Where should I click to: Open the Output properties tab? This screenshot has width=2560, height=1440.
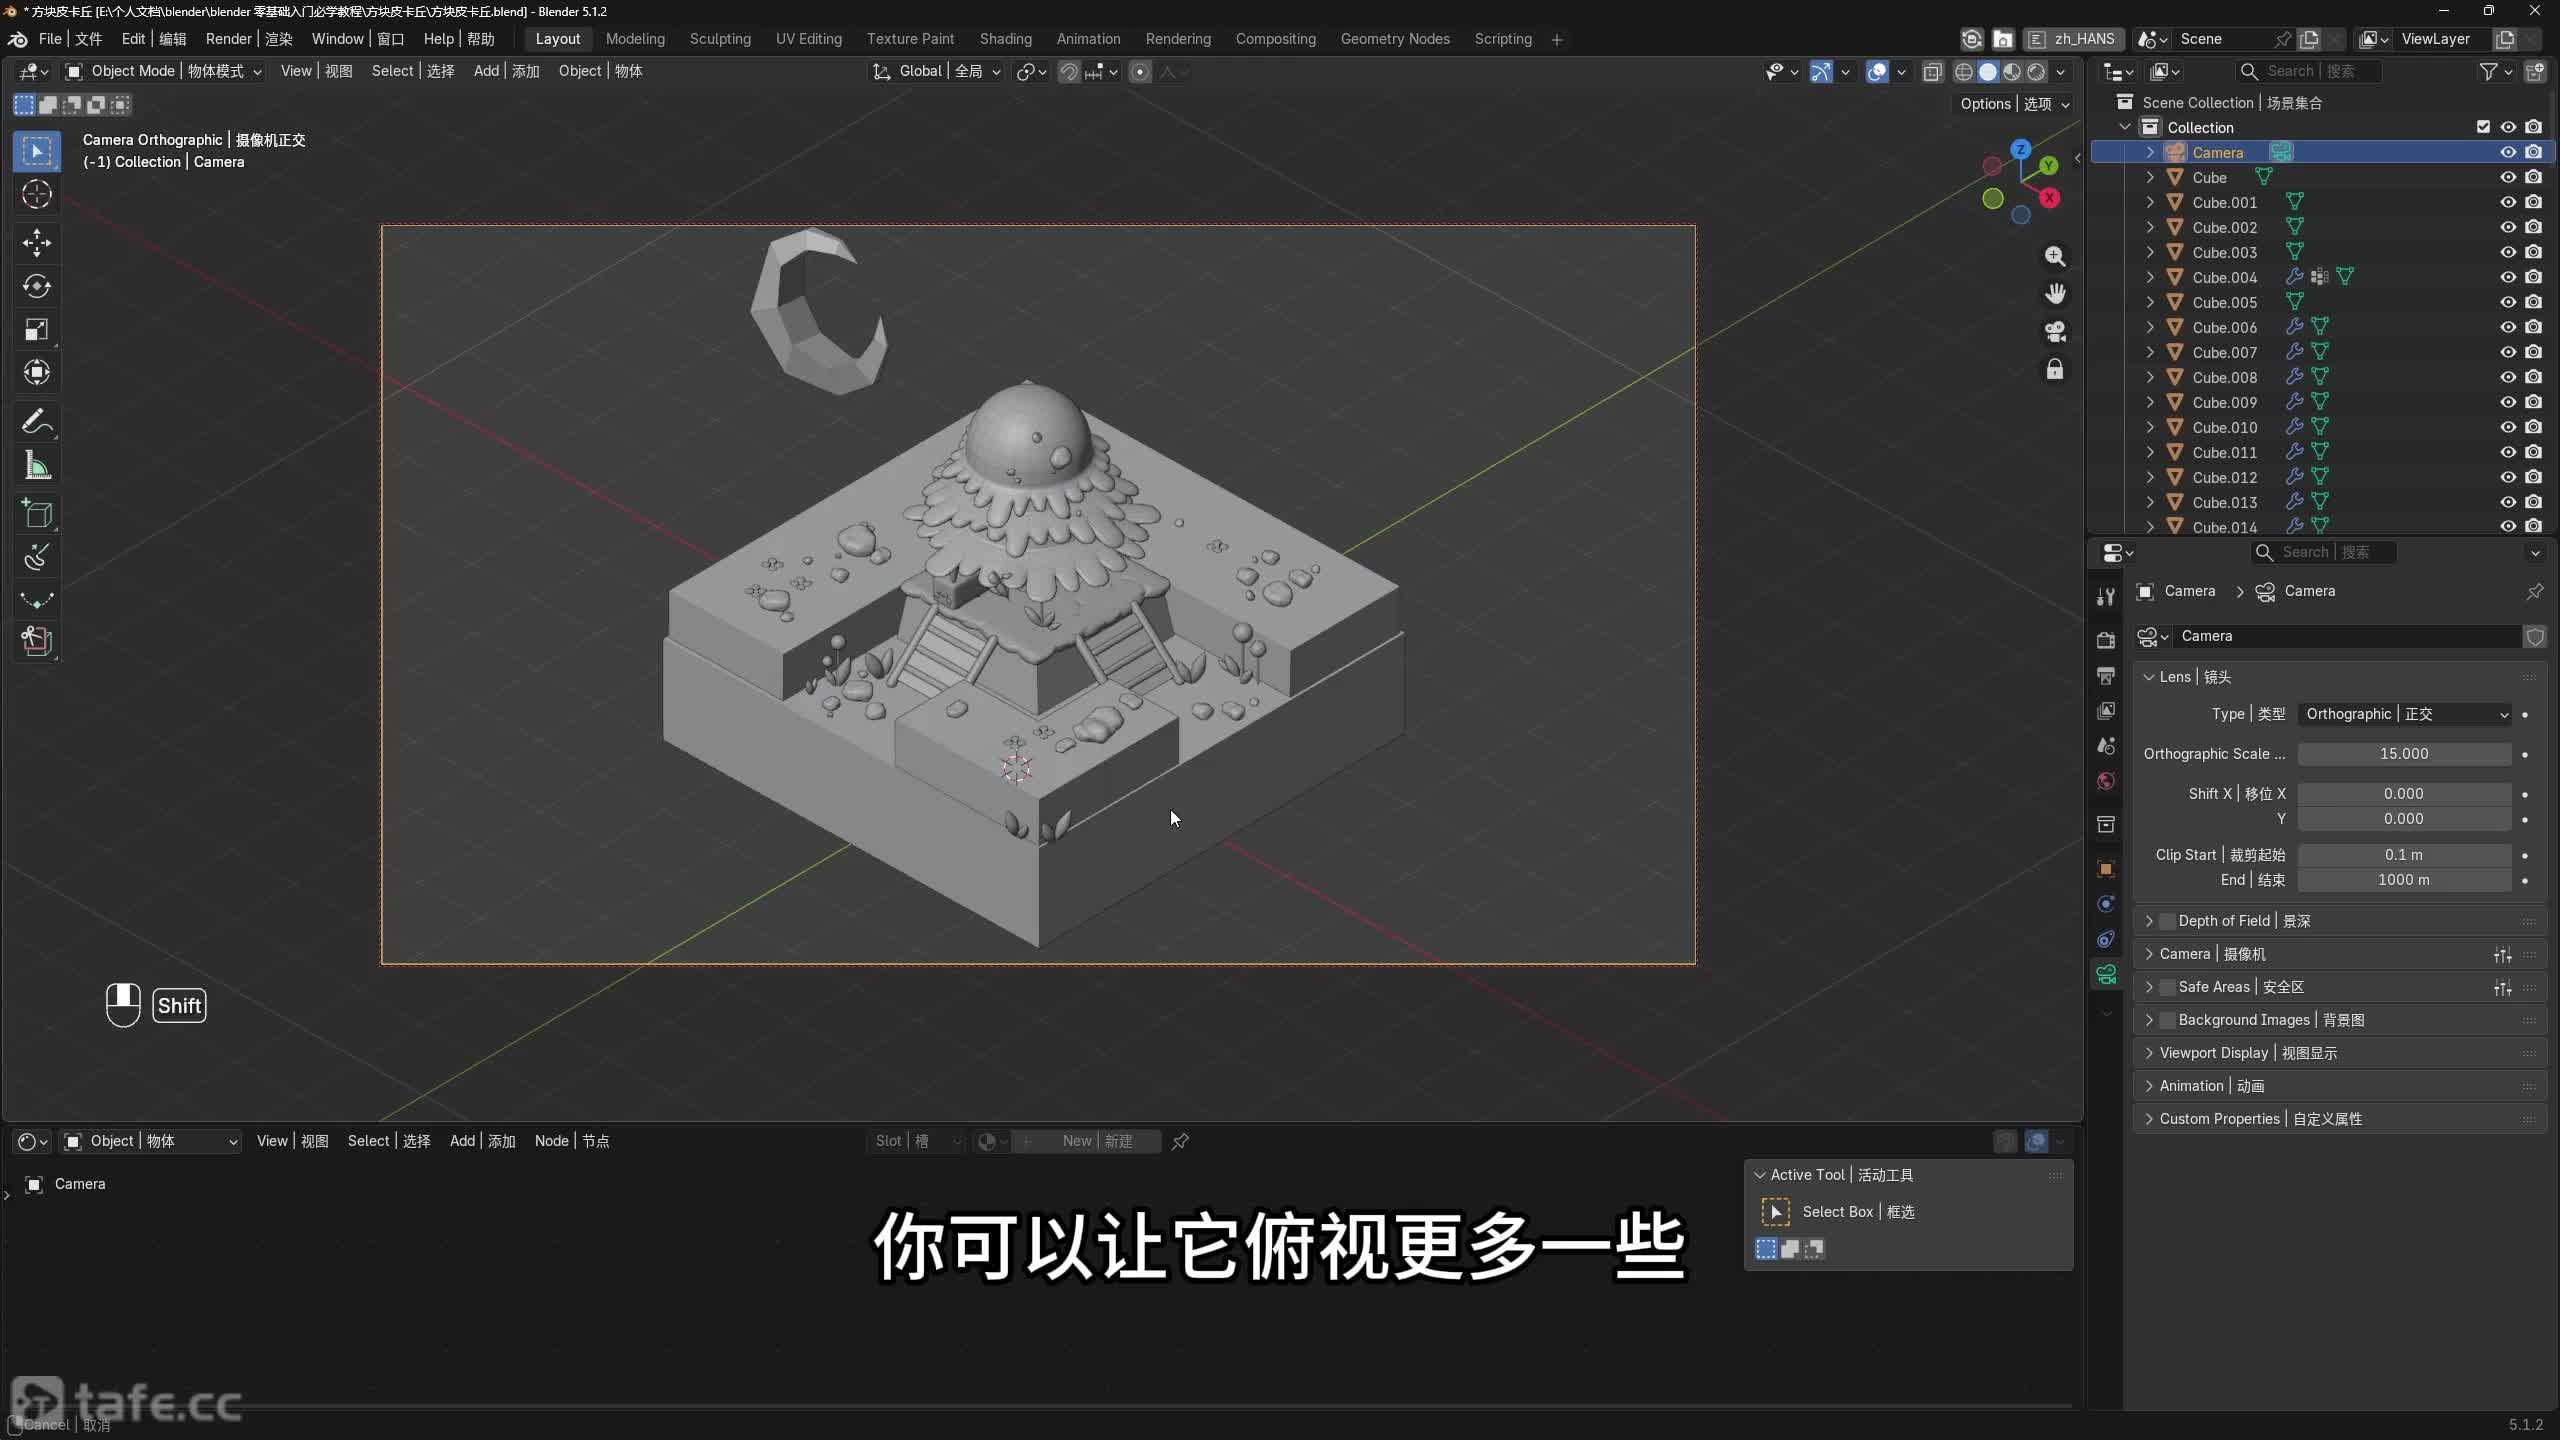(x=2106, y=676)
